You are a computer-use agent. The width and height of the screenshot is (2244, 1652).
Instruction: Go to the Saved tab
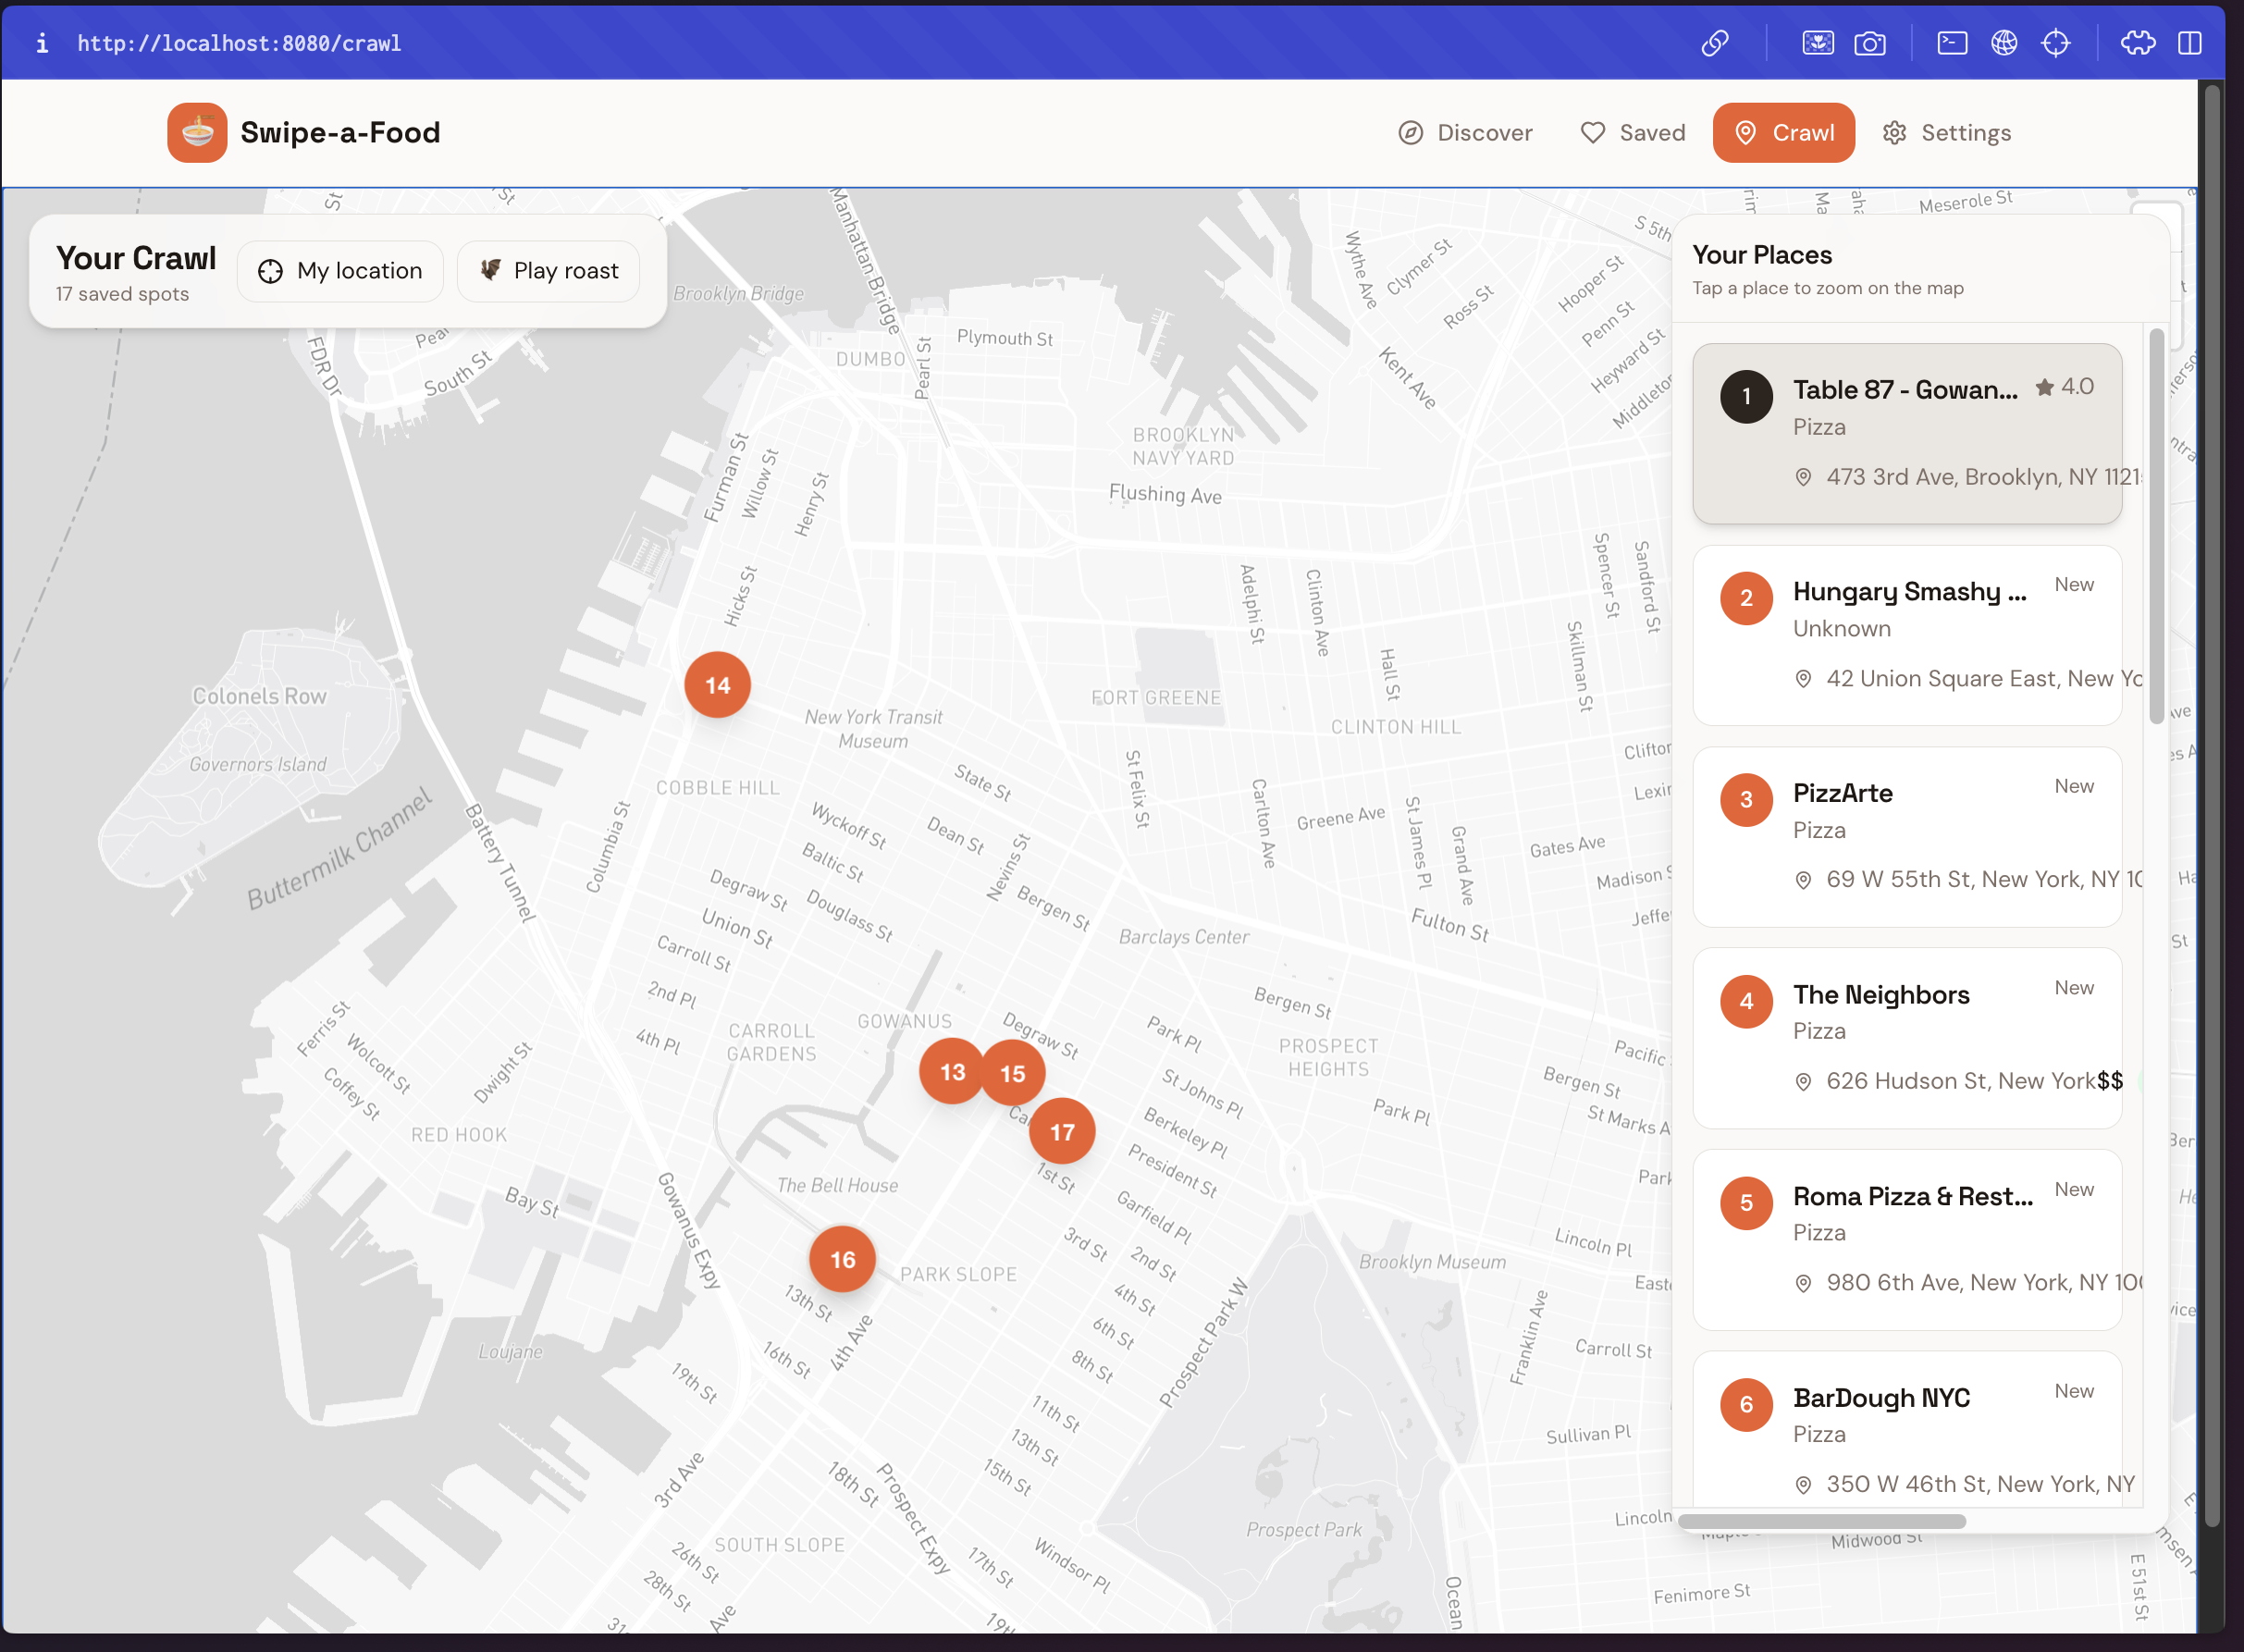[1632, 133]
